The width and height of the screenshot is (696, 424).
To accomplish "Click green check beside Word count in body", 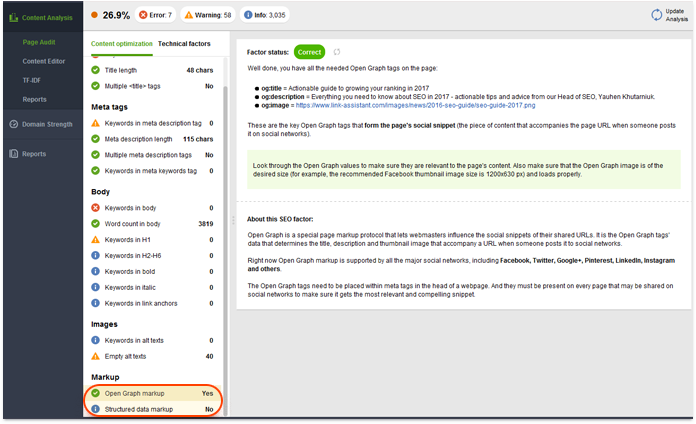I will 95,224.
